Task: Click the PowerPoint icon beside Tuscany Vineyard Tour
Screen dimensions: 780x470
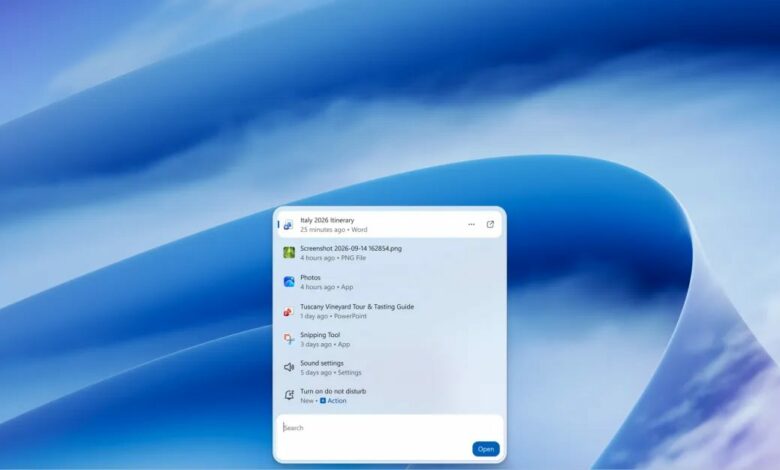Action: 289,311
